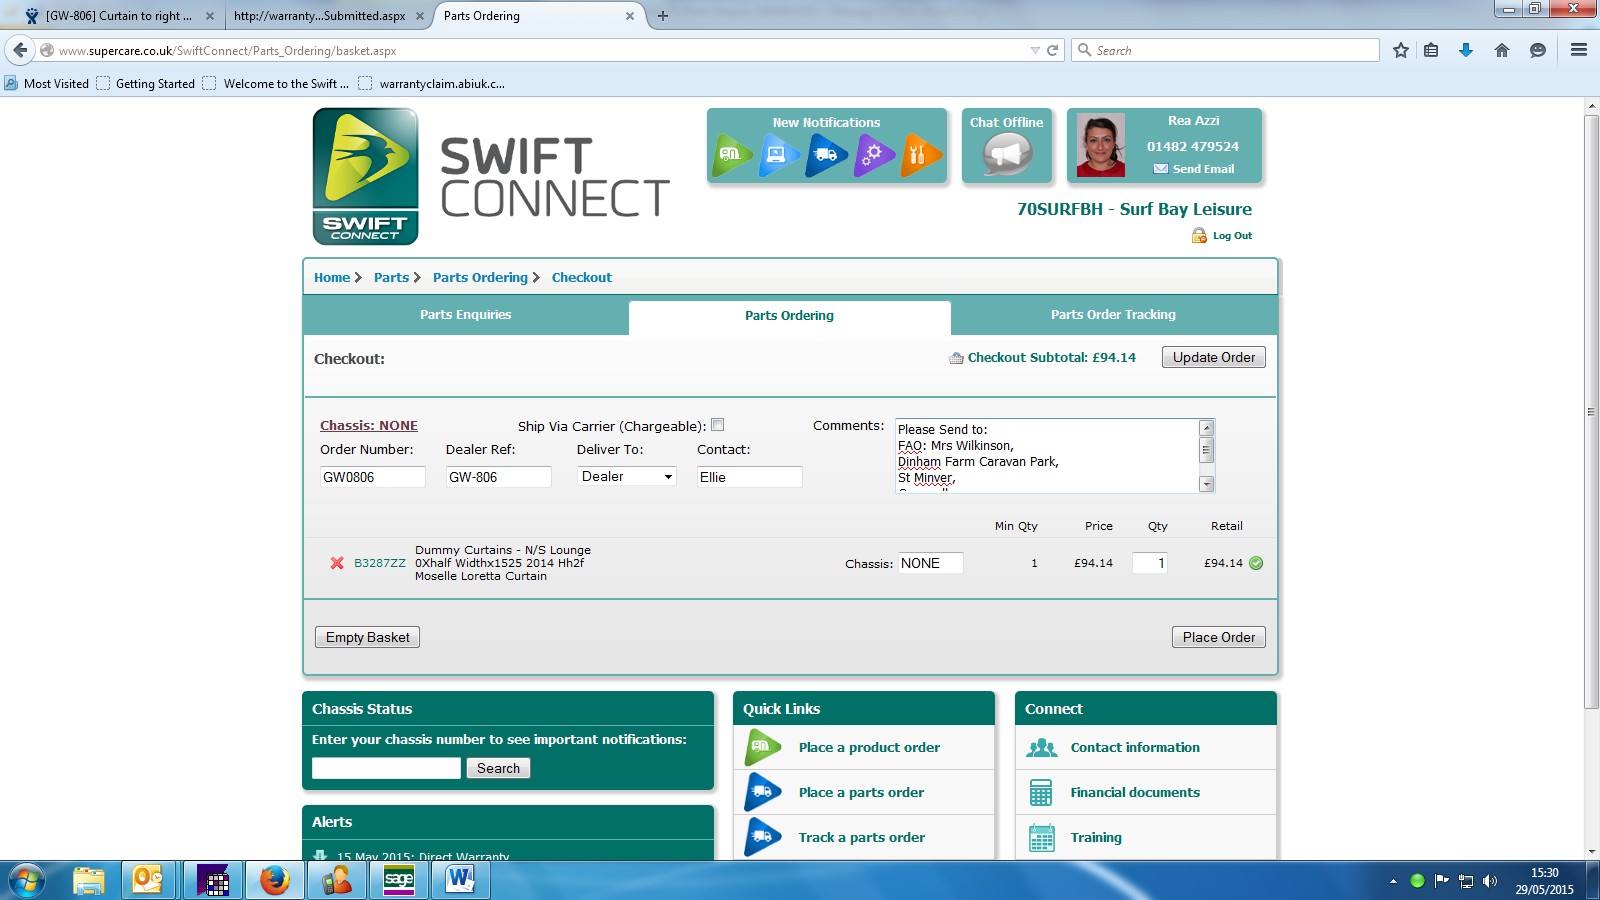Open the URL bar history dropdown arrow
The image size is (1600, 900).
point(1035,51)
